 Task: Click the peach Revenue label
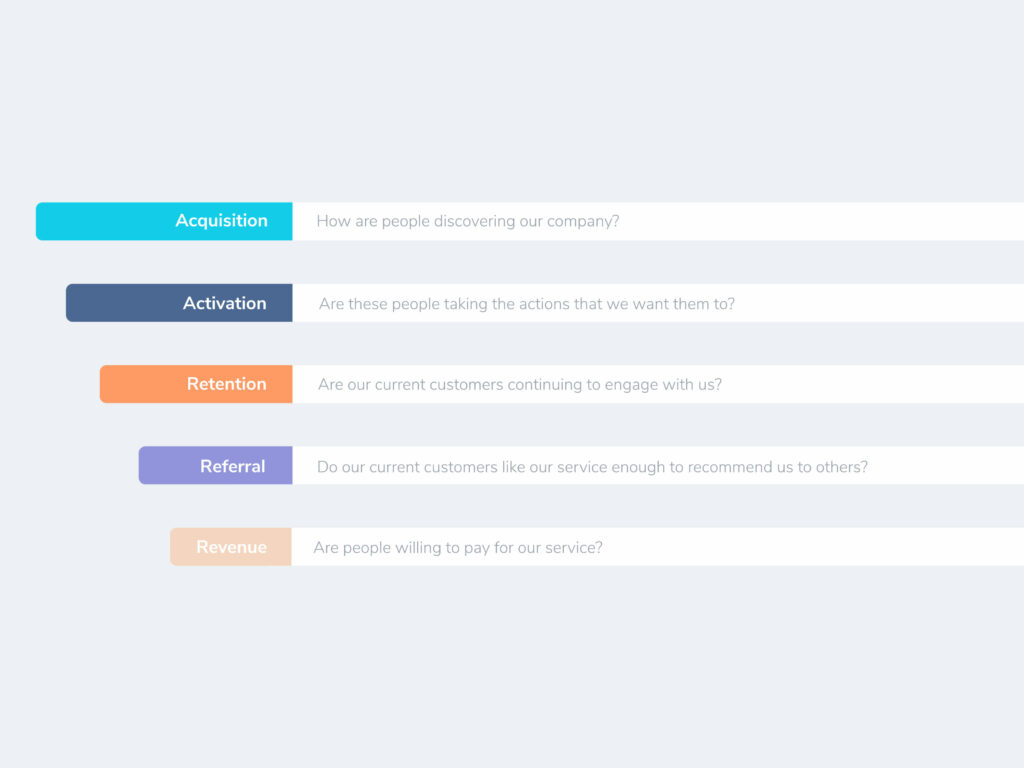231,547
